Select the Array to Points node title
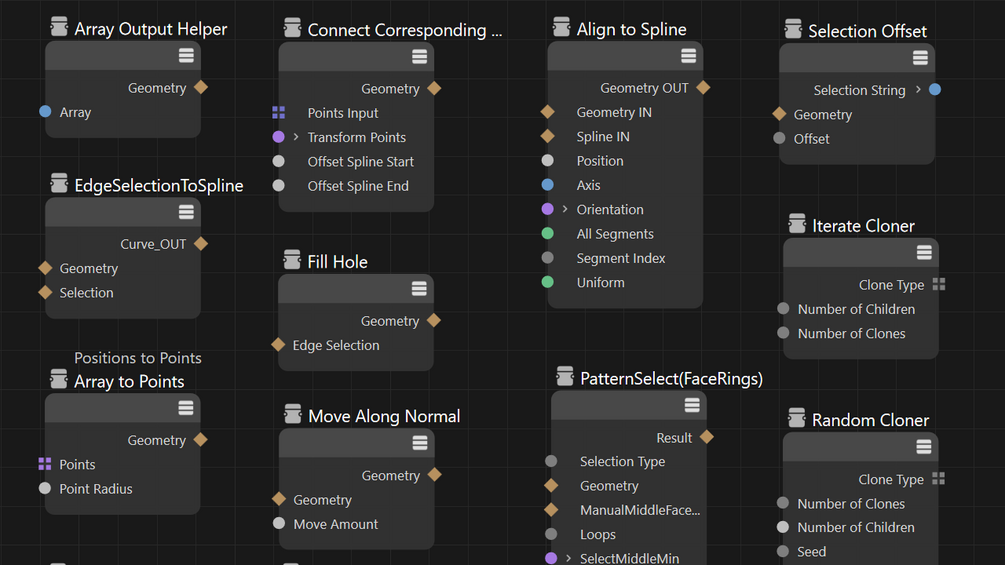The width and height of the screenshot is (1005, 565). click(129, 381)
